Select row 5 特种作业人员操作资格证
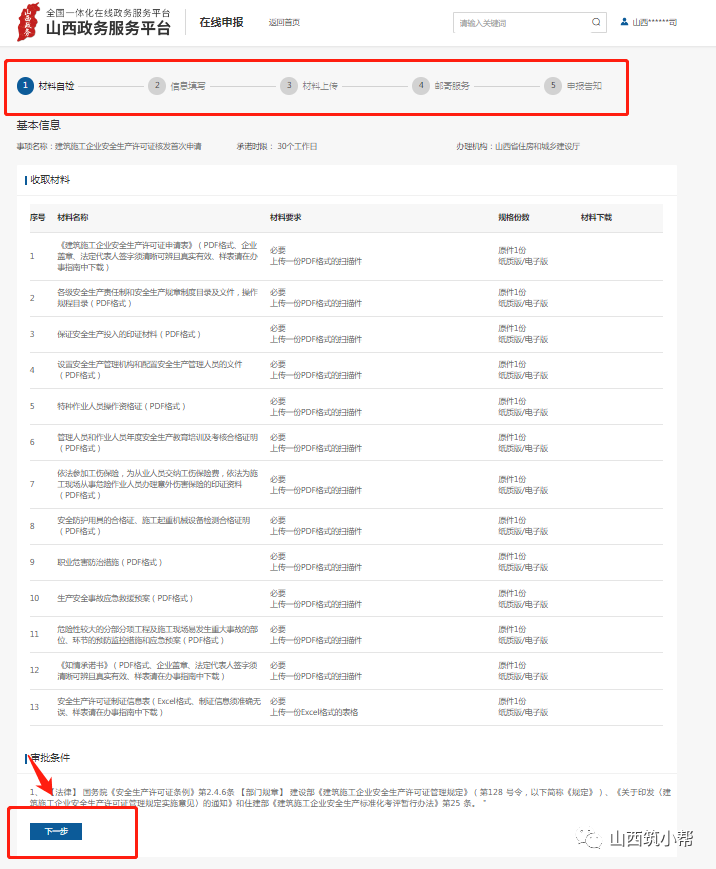Screen dimensions: 716x869 [121, 406]
